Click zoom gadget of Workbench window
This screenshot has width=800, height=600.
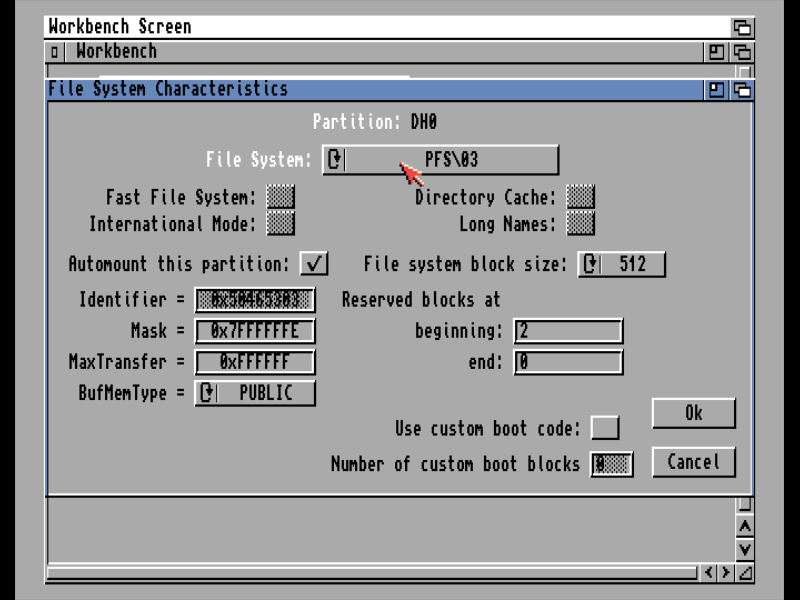pos(717,52)
